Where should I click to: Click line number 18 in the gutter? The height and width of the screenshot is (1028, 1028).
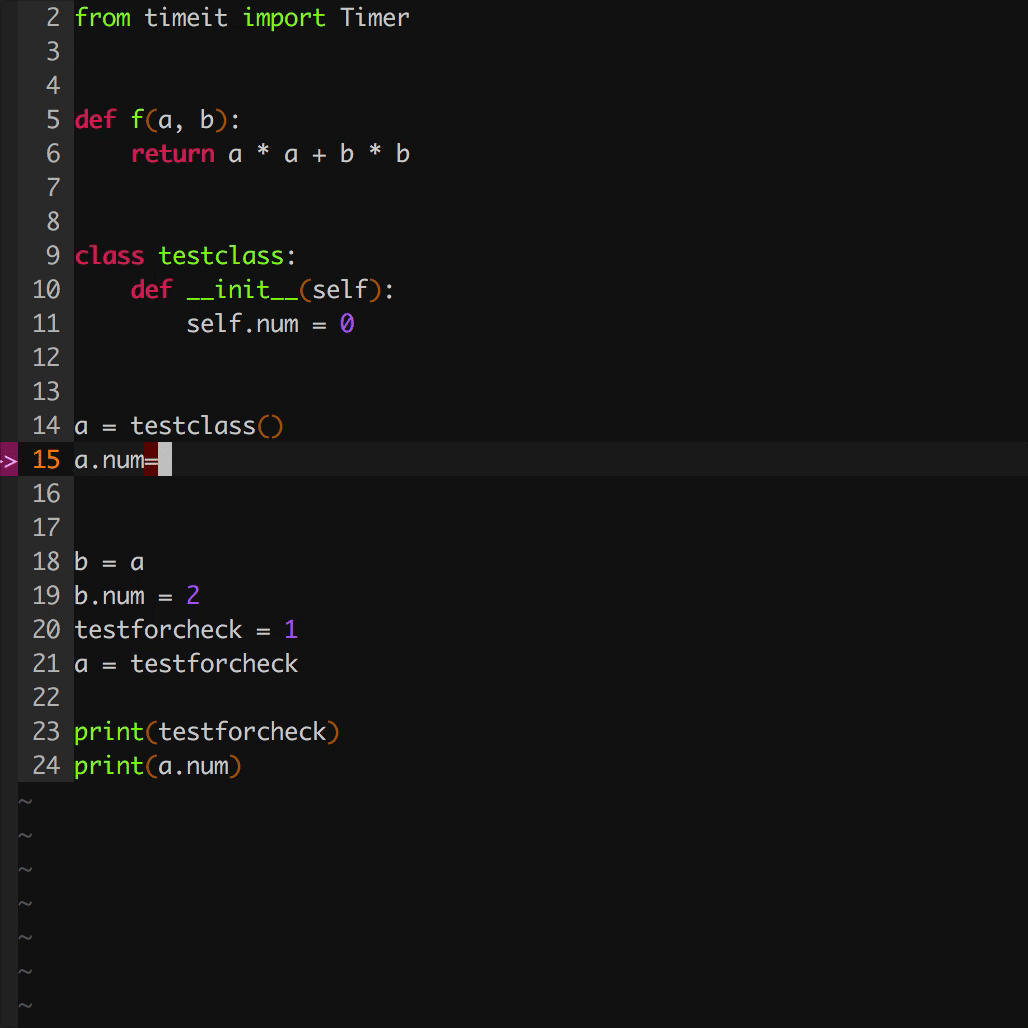pos(46,562)
